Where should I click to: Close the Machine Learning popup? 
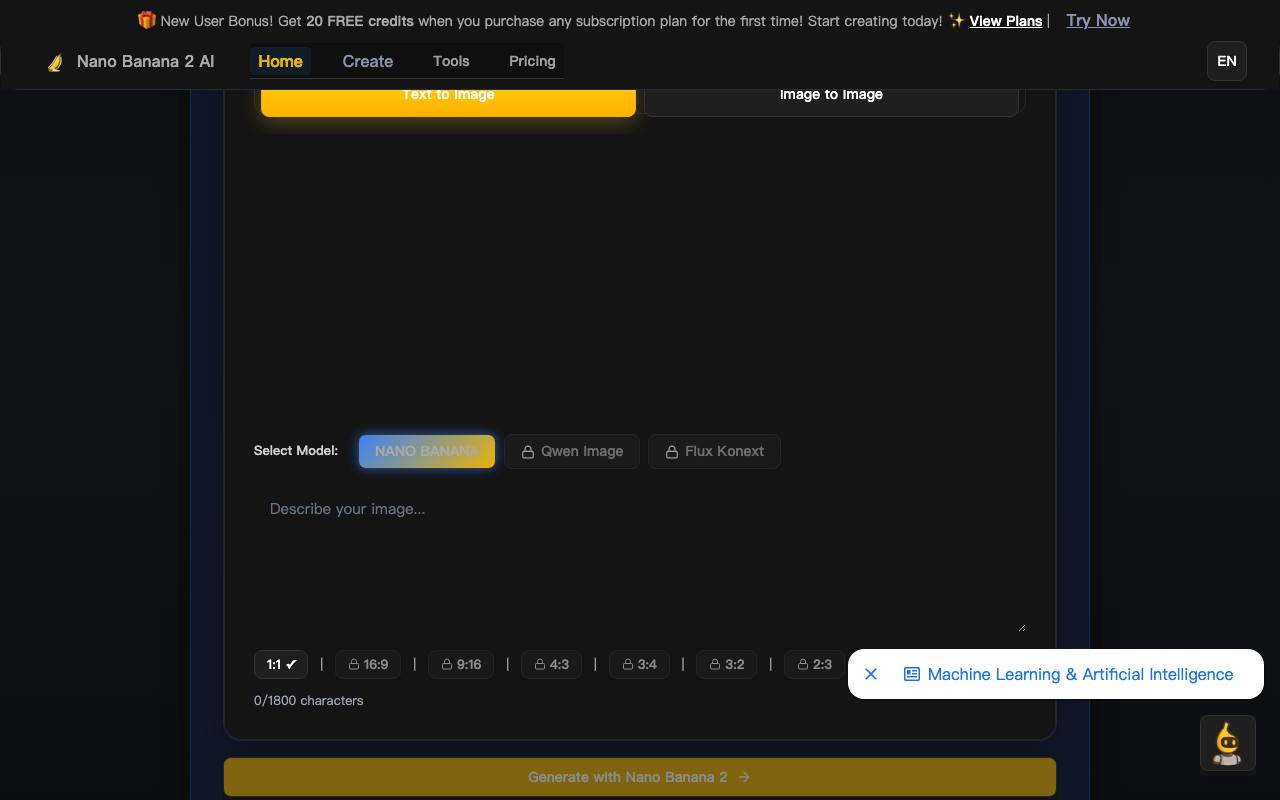tap(871, 674)
